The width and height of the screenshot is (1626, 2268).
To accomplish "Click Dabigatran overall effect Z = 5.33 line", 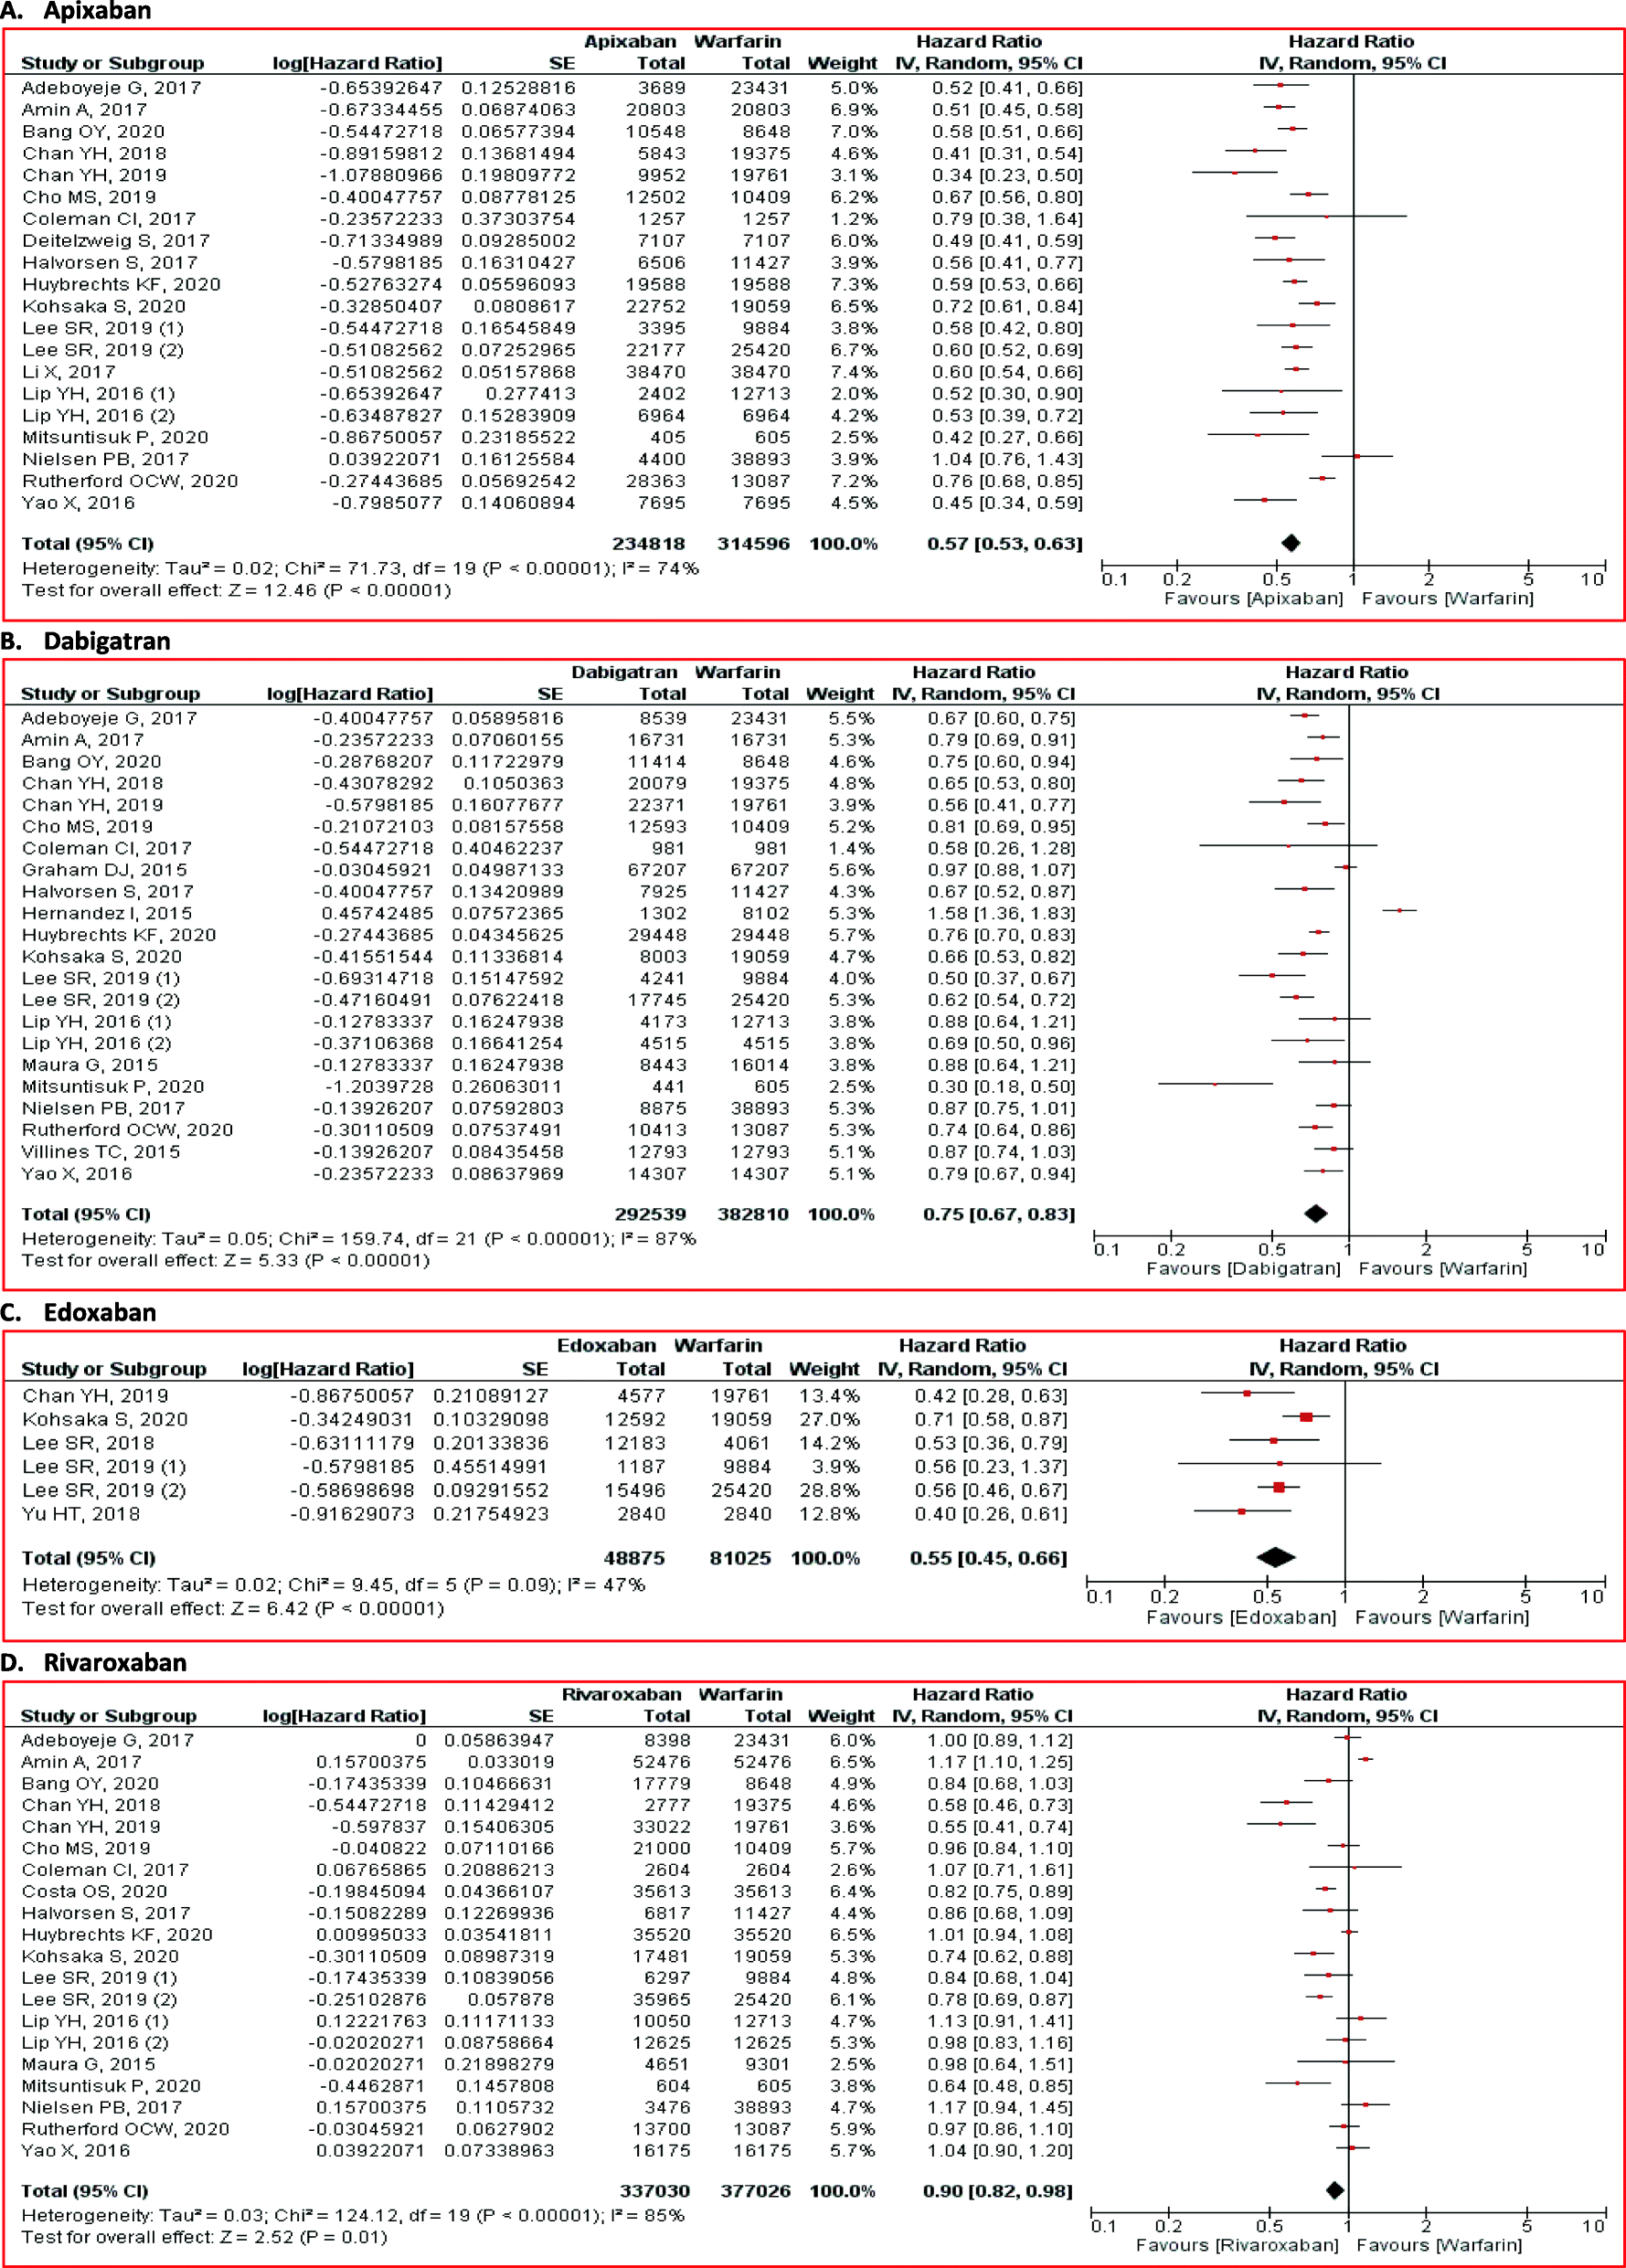I will [x=226, y=1260].
